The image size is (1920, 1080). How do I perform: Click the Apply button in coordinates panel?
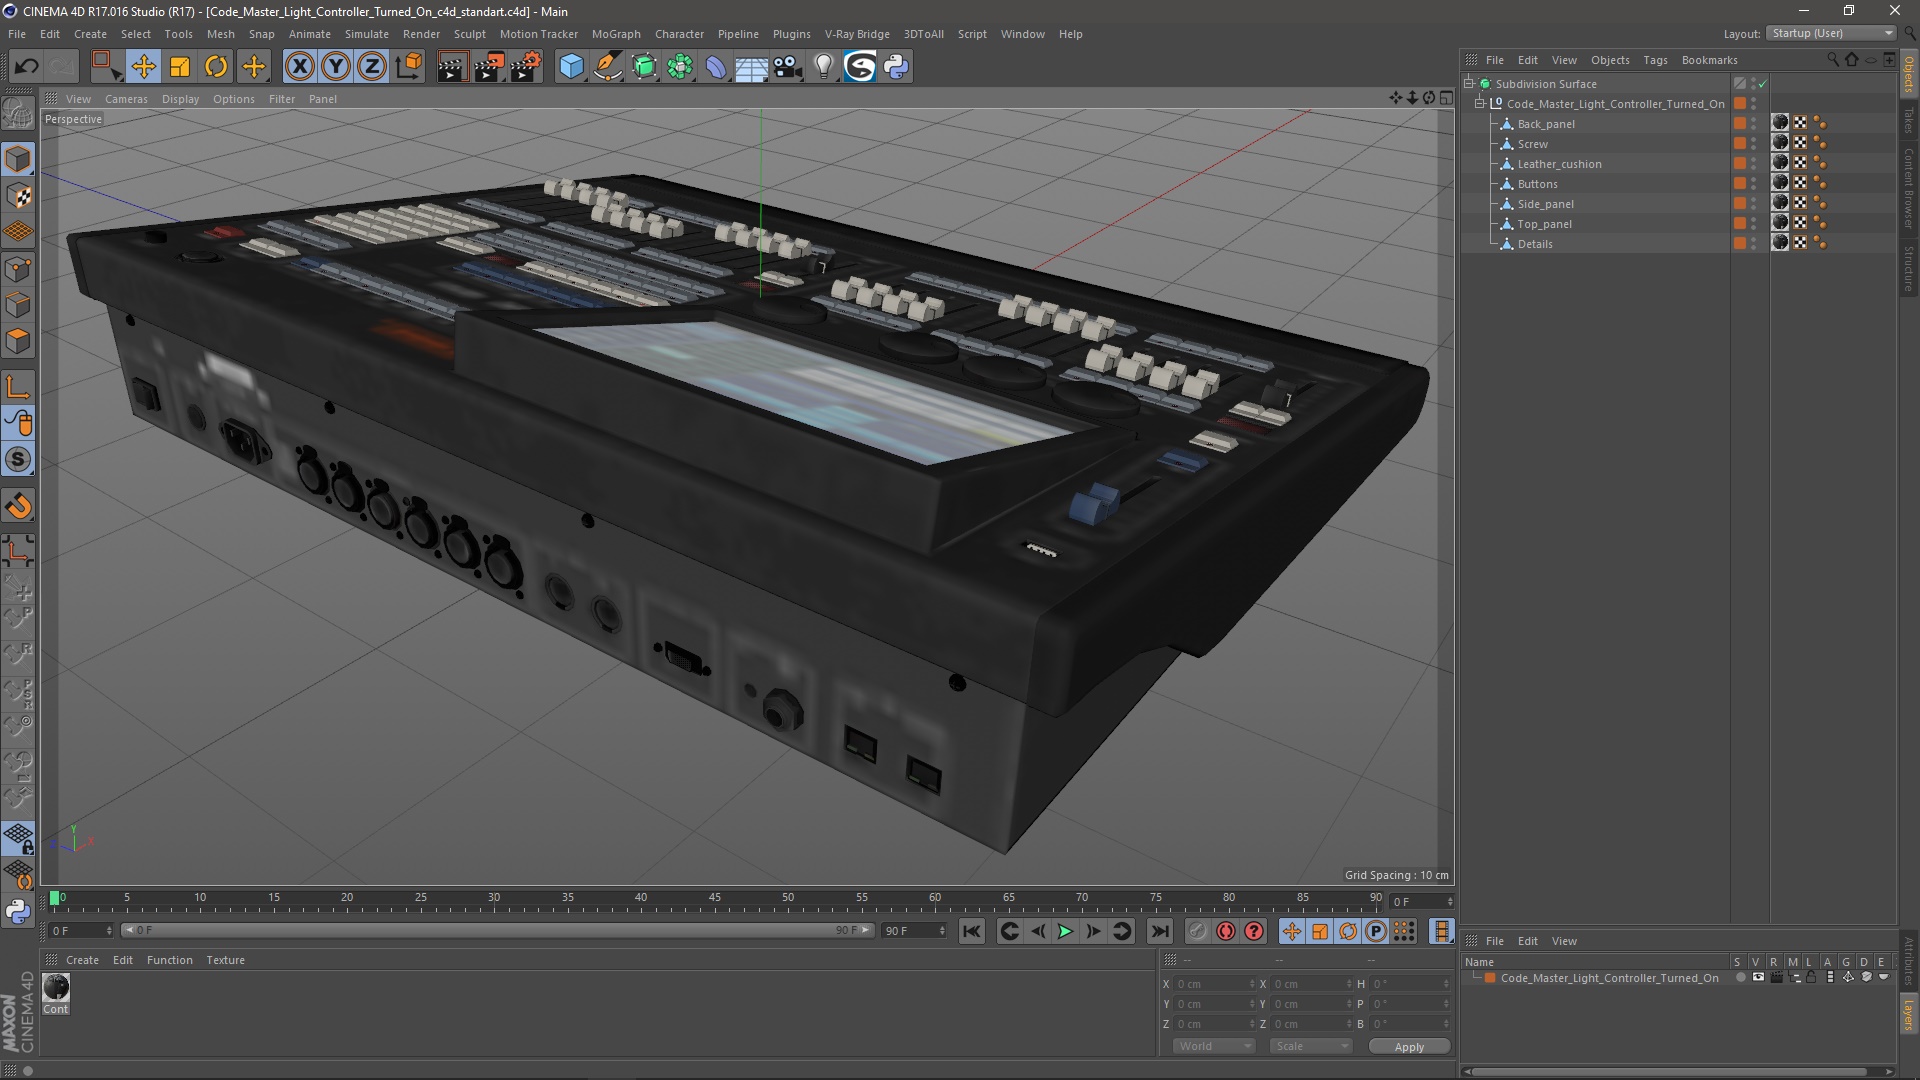click(1408, 1046)
